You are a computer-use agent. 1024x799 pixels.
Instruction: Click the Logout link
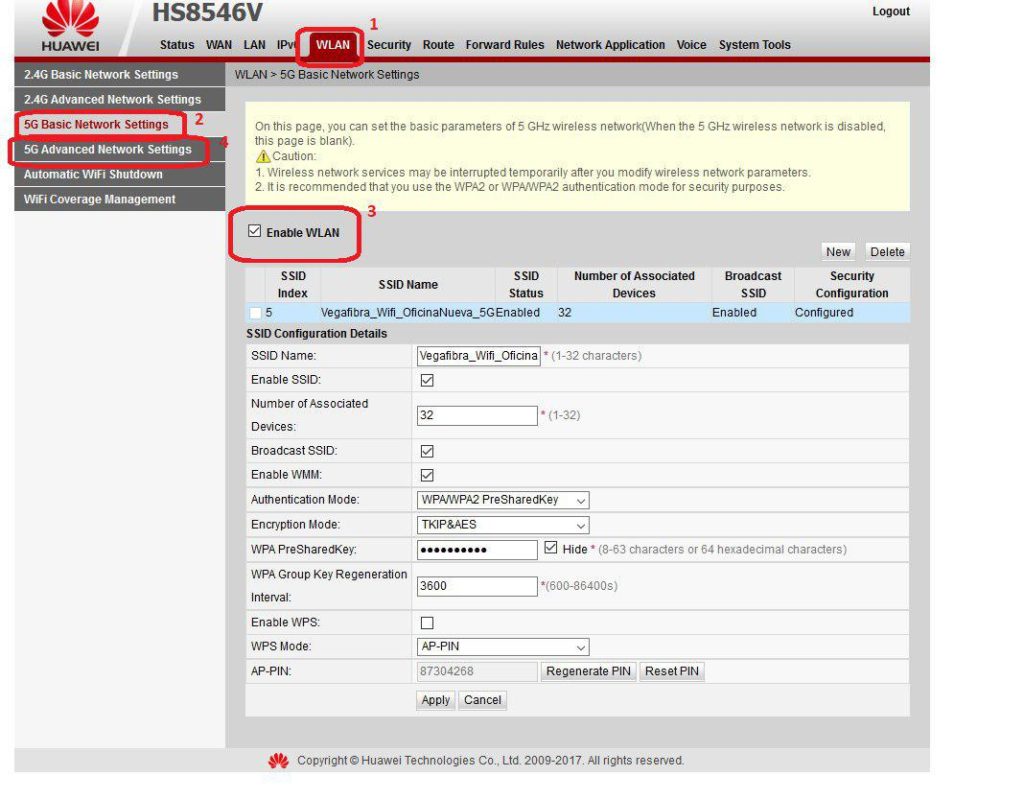[x=891, y=12]
